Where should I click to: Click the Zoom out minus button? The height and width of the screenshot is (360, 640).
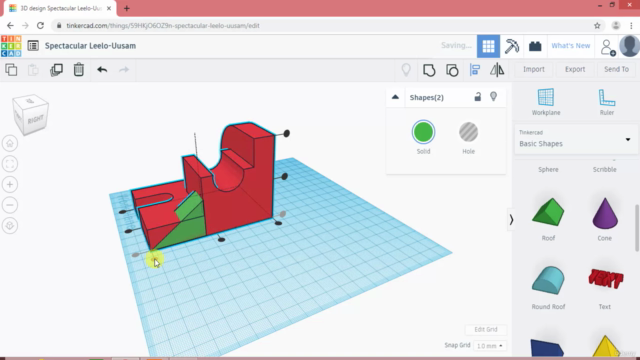(x=10, y=205)
